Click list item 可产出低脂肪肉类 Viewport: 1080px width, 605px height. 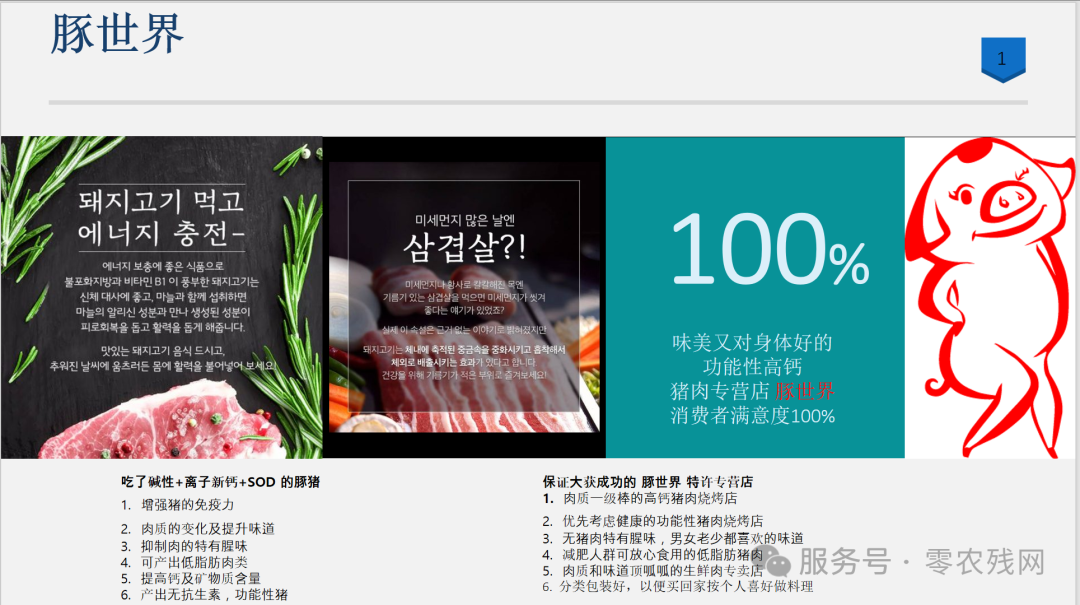(x=184, y=562)
